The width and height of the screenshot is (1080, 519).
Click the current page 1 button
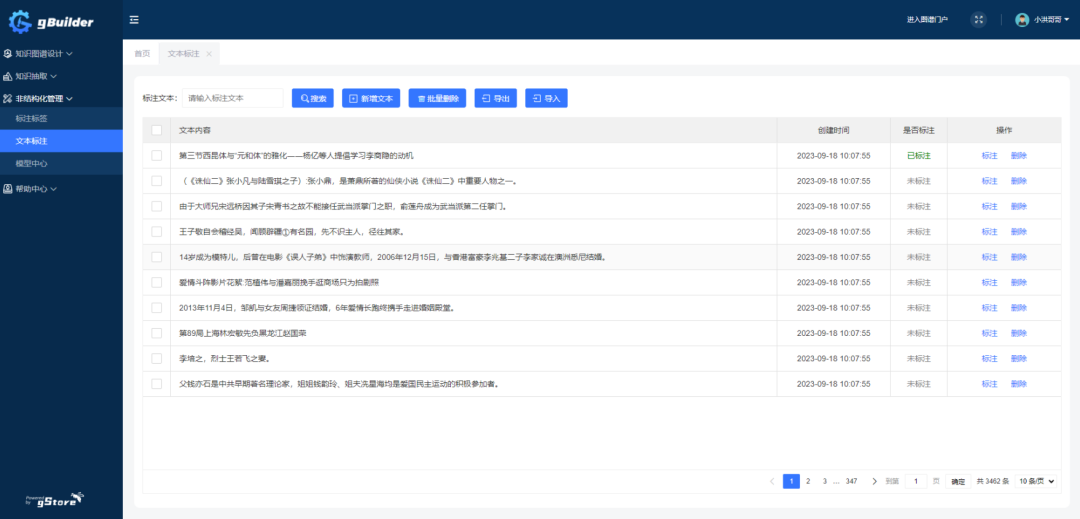click(791, 482)
